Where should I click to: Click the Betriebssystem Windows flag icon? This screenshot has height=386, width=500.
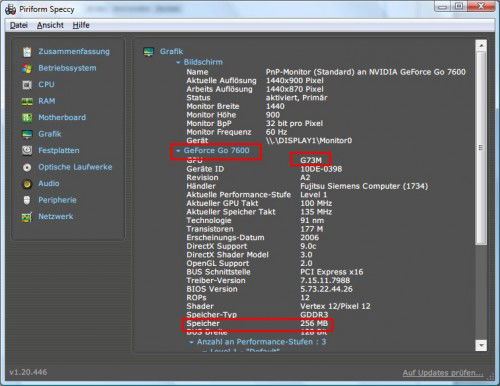[27, 68]
